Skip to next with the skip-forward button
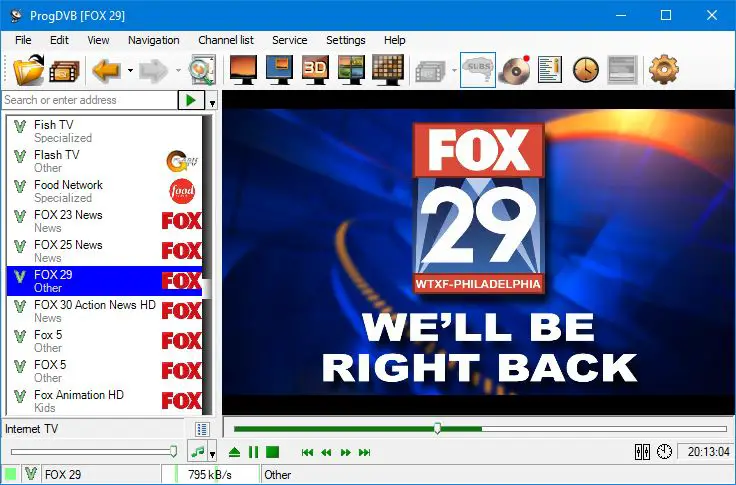The height and width of the screenshot is (485, 736). 364,453
